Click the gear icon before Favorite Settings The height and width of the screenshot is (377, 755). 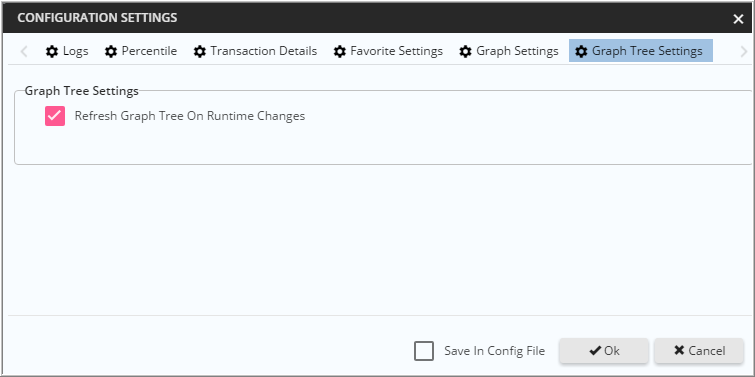click(x=339, y=52)
